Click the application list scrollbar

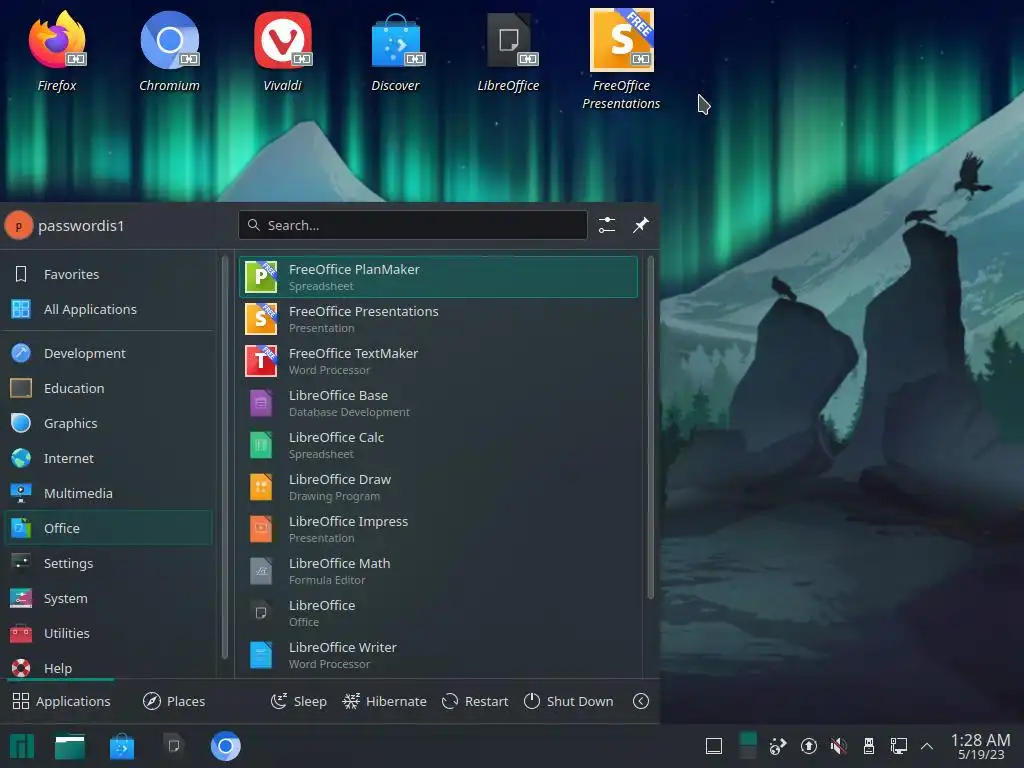[650, 428]
